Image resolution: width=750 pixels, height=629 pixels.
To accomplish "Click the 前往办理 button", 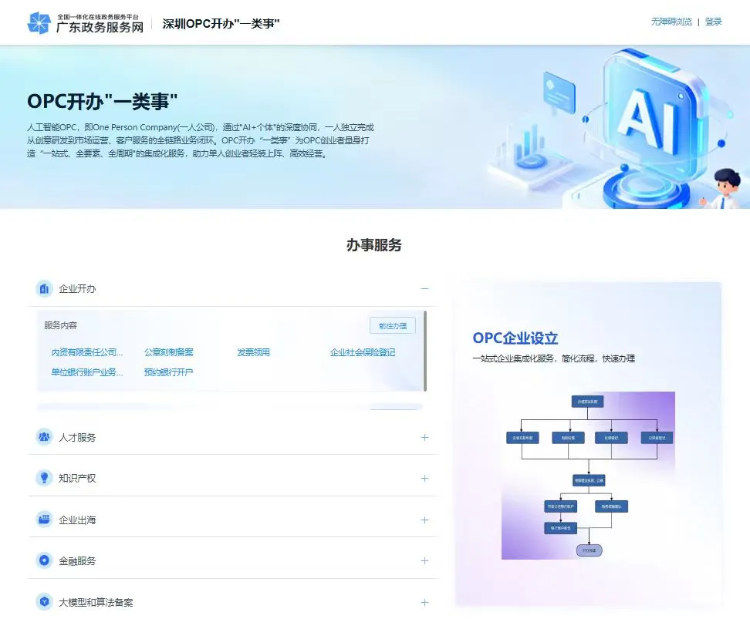I will coord(393,326).
